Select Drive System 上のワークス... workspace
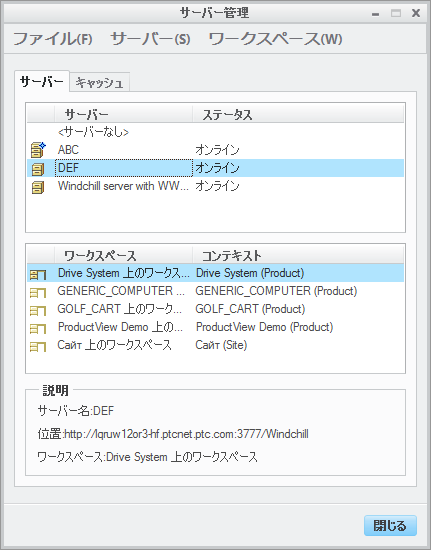 click(x=123, y=273)
